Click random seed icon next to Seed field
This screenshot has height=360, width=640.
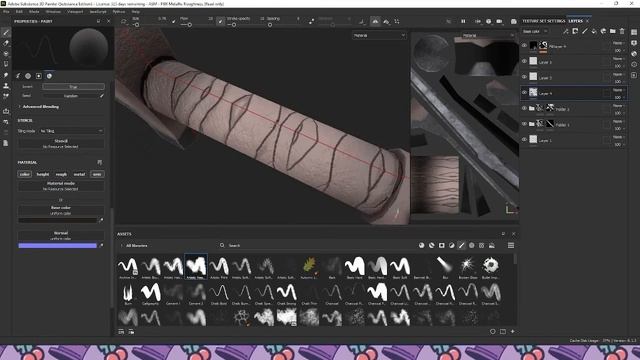(x=102, y=96)
